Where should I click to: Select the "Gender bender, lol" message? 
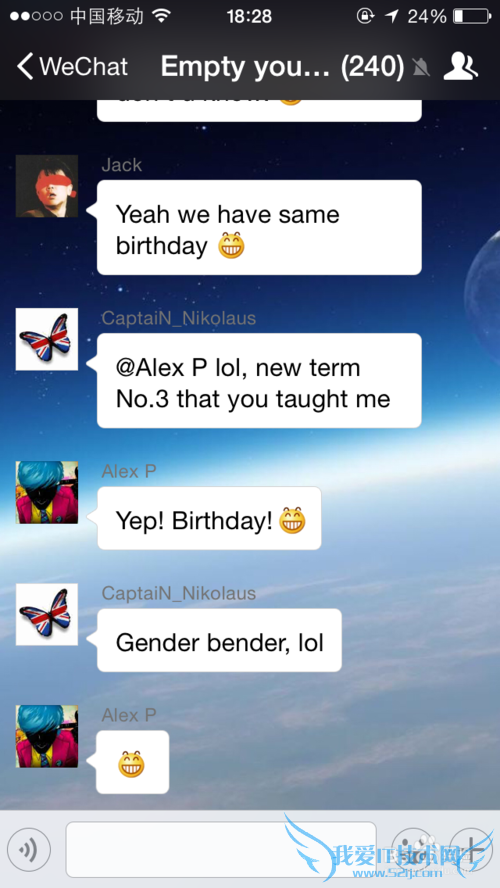click(x=219, y=640)
